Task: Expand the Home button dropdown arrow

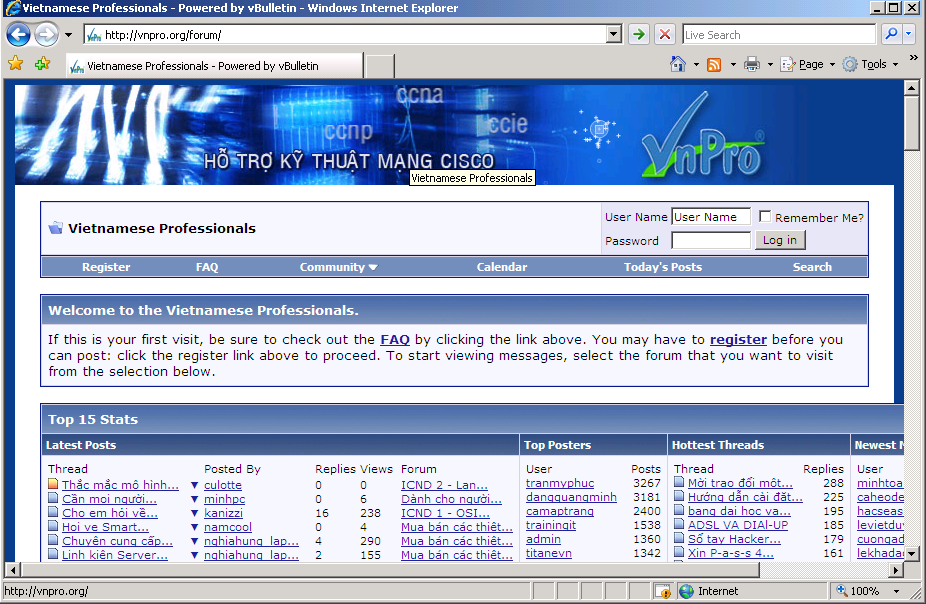Action: pos(696,64)
